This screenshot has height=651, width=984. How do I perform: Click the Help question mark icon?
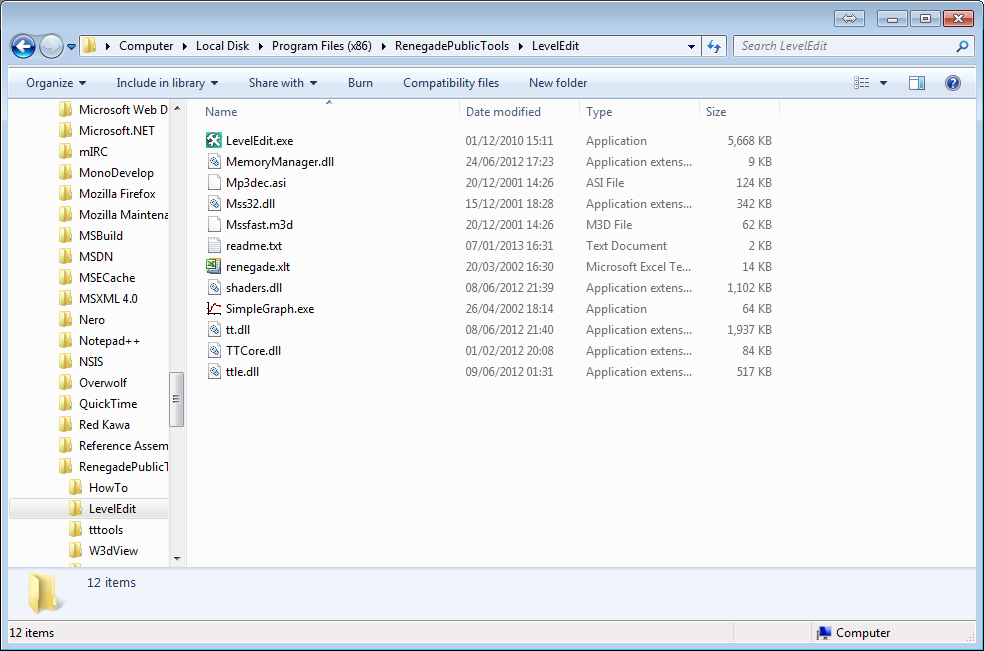click(x=952, y=83)
